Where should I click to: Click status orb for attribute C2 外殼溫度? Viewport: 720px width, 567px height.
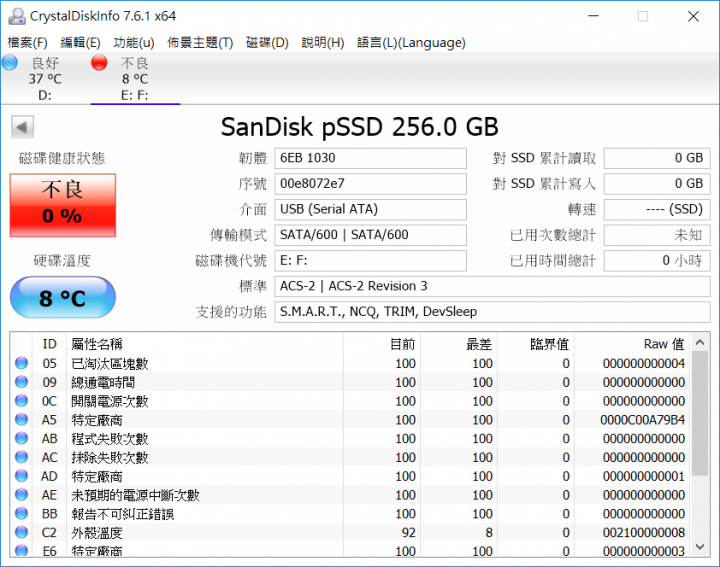click(22, 532)
